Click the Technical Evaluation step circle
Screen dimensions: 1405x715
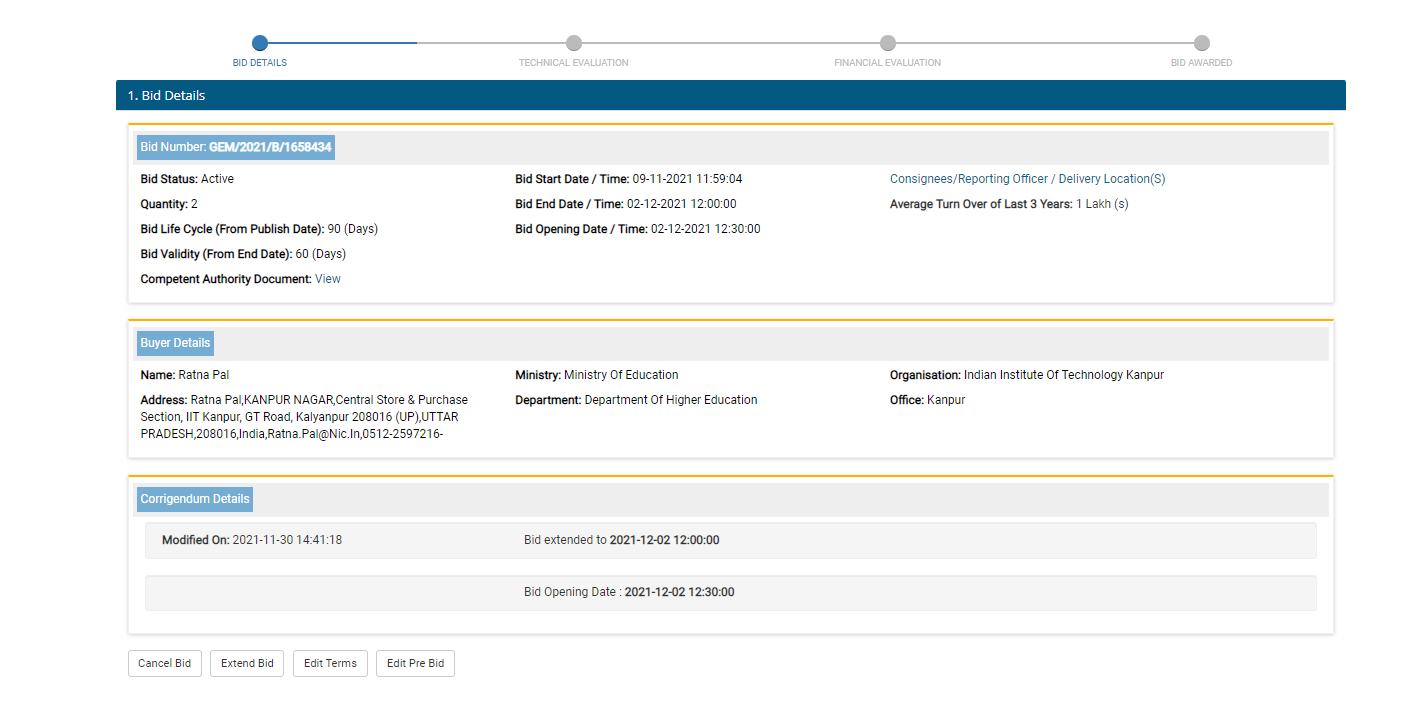(x=574, y=43)
